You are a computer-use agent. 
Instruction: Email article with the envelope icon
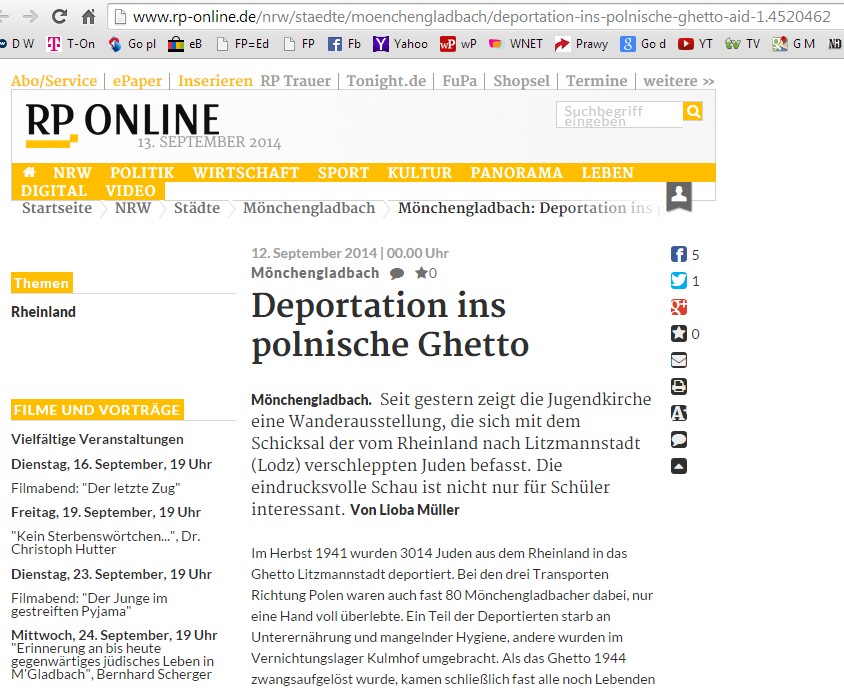(x=679, y=360)
